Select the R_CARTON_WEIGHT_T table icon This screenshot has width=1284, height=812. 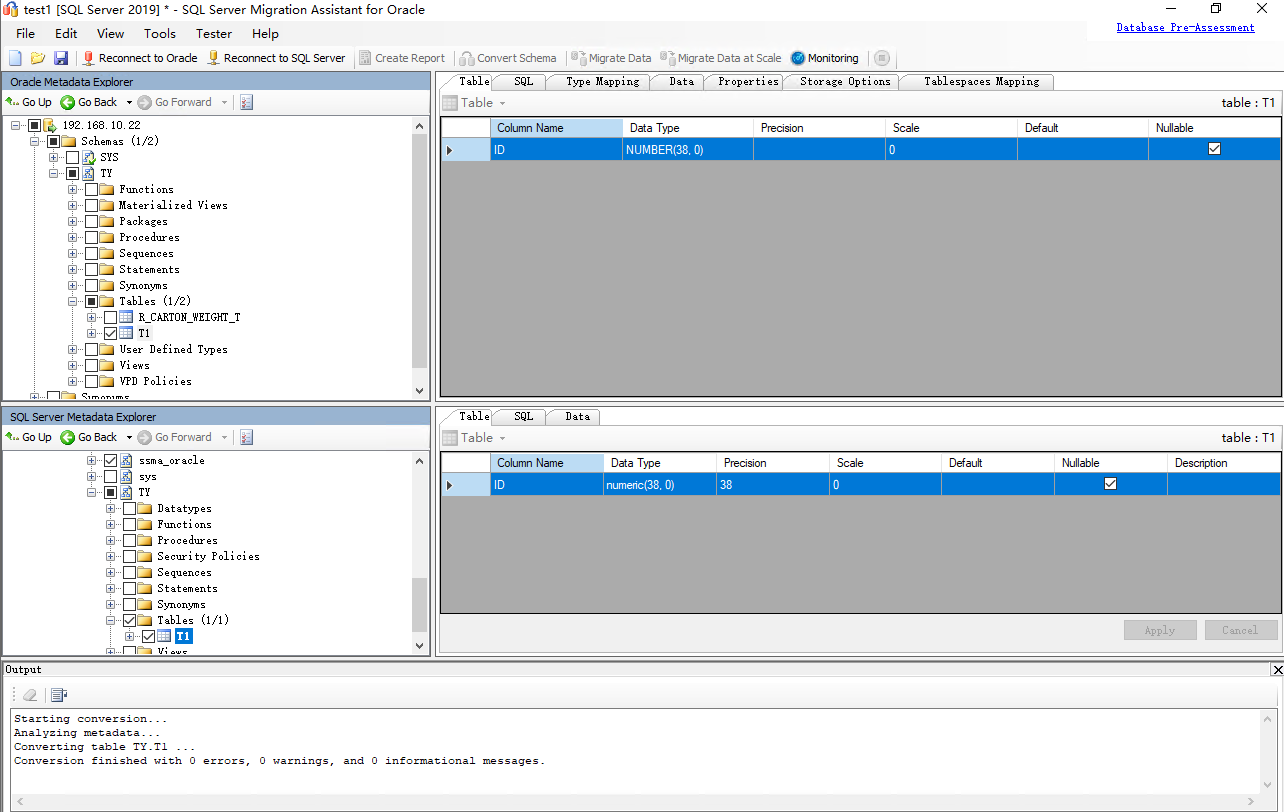(x=126, y=317)
